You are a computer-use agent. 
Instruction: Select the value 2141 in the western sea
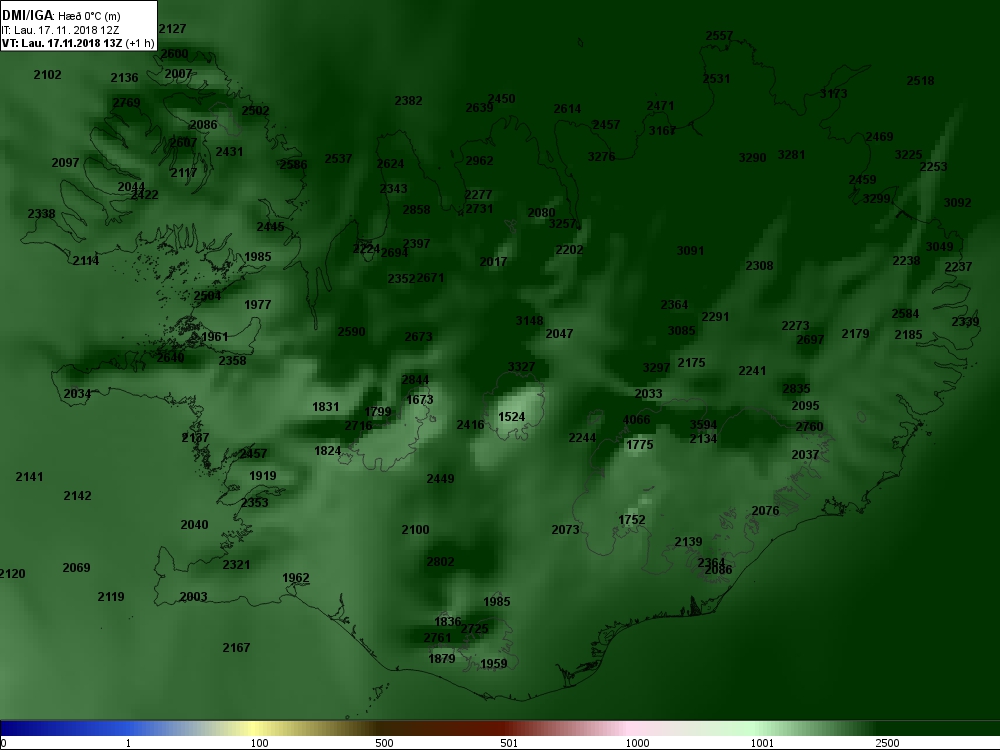coord(29,476)
